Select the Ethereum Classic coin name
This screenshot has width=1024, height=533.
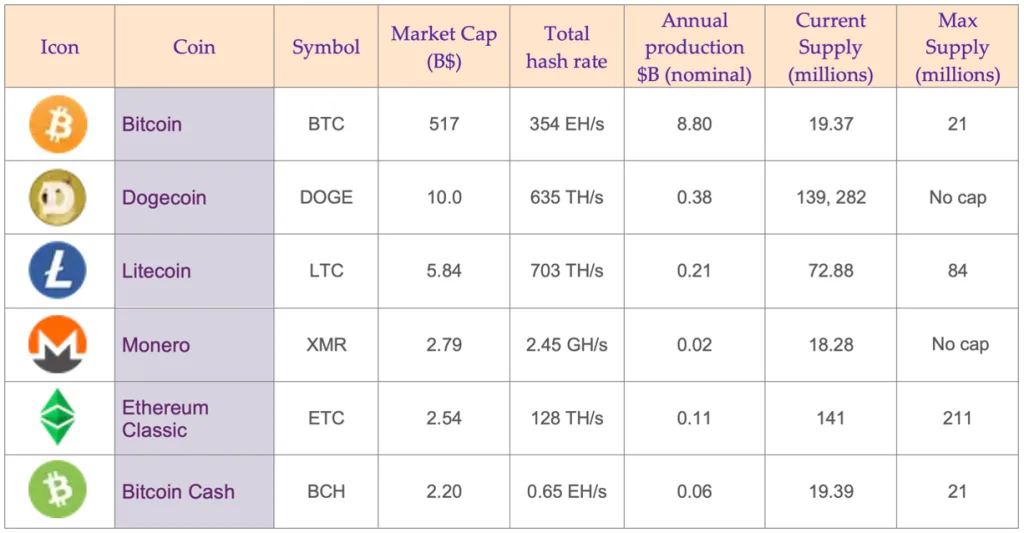click(165, 419)
